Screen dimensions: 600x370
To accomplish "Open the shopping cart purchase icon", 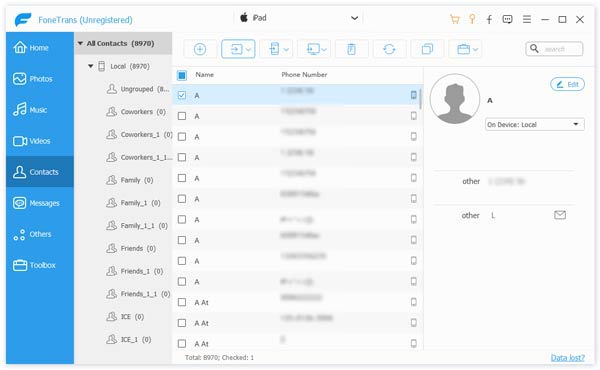I will click(x=455, y=19).
